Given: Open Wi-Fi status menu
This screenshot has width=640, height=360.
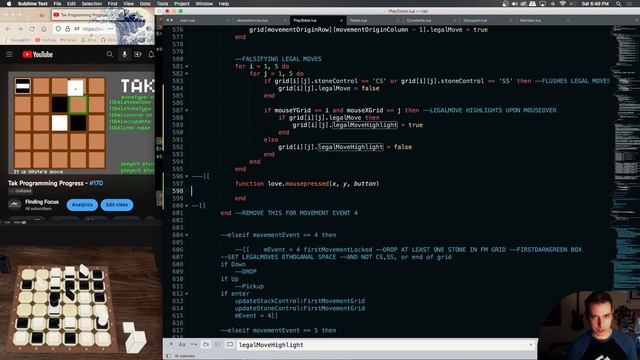Looking at the screenshot, I should pos(562,4).
